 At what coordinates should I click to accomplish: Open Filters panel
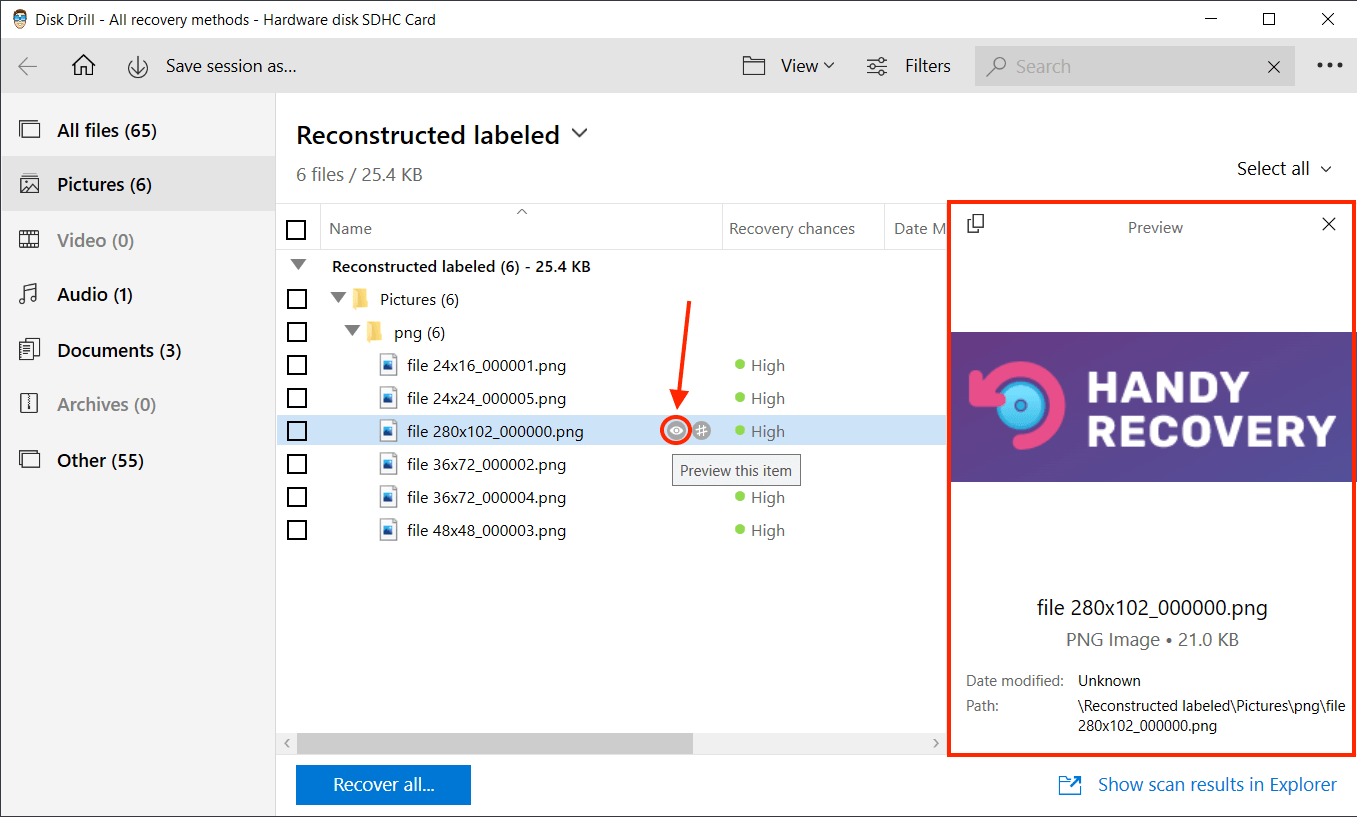tap(928, 66)
